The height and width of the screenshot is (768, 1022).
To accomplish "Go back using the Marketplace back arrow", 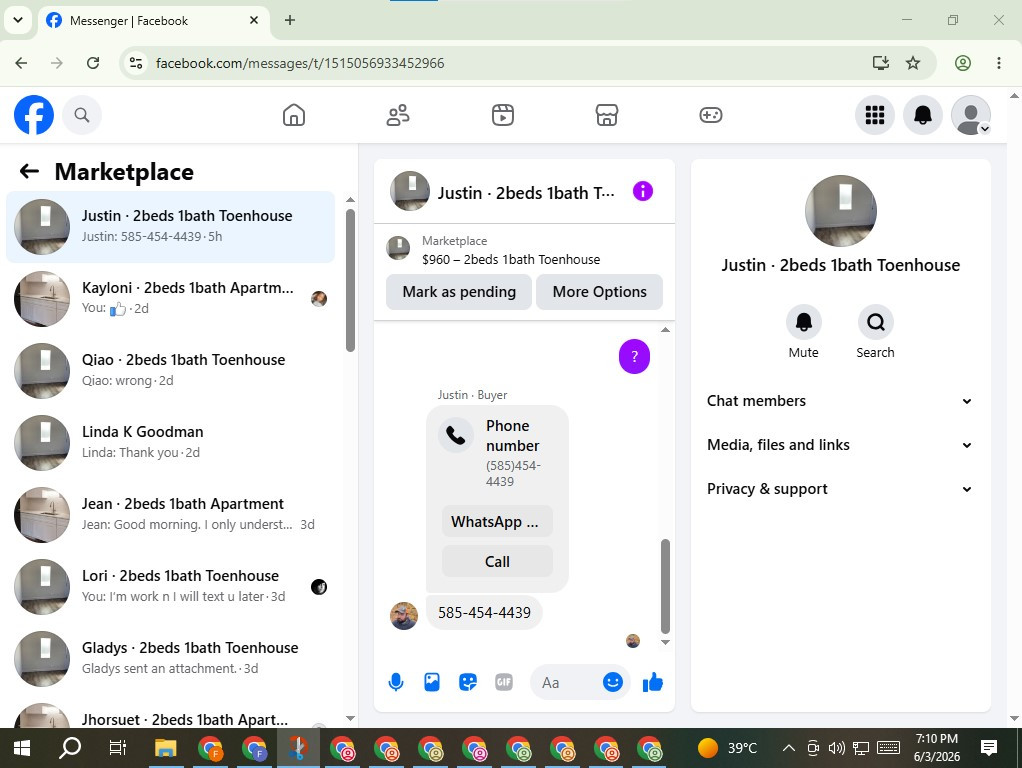I will (29, 171).
